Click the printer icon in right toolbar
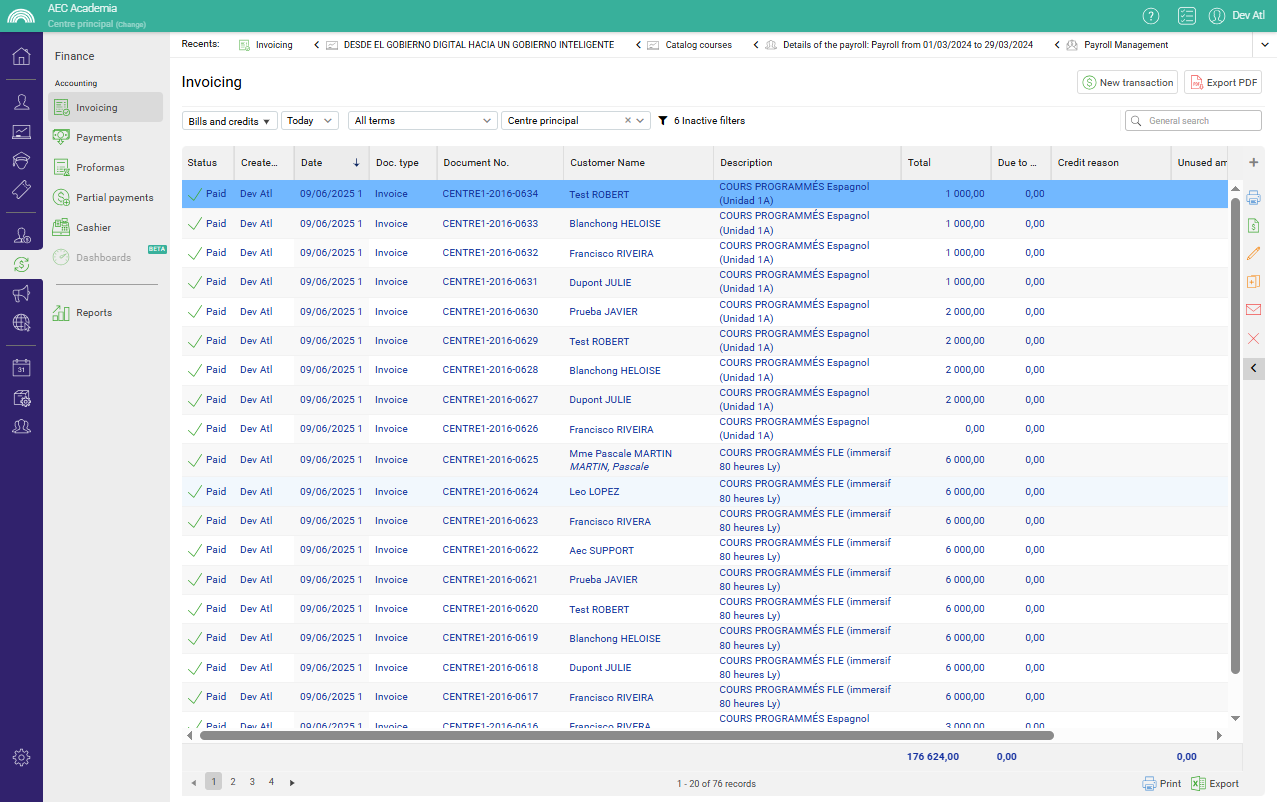Viewport: 1277px width, 802px height. pyautogui.click(x=1253, y=197)
